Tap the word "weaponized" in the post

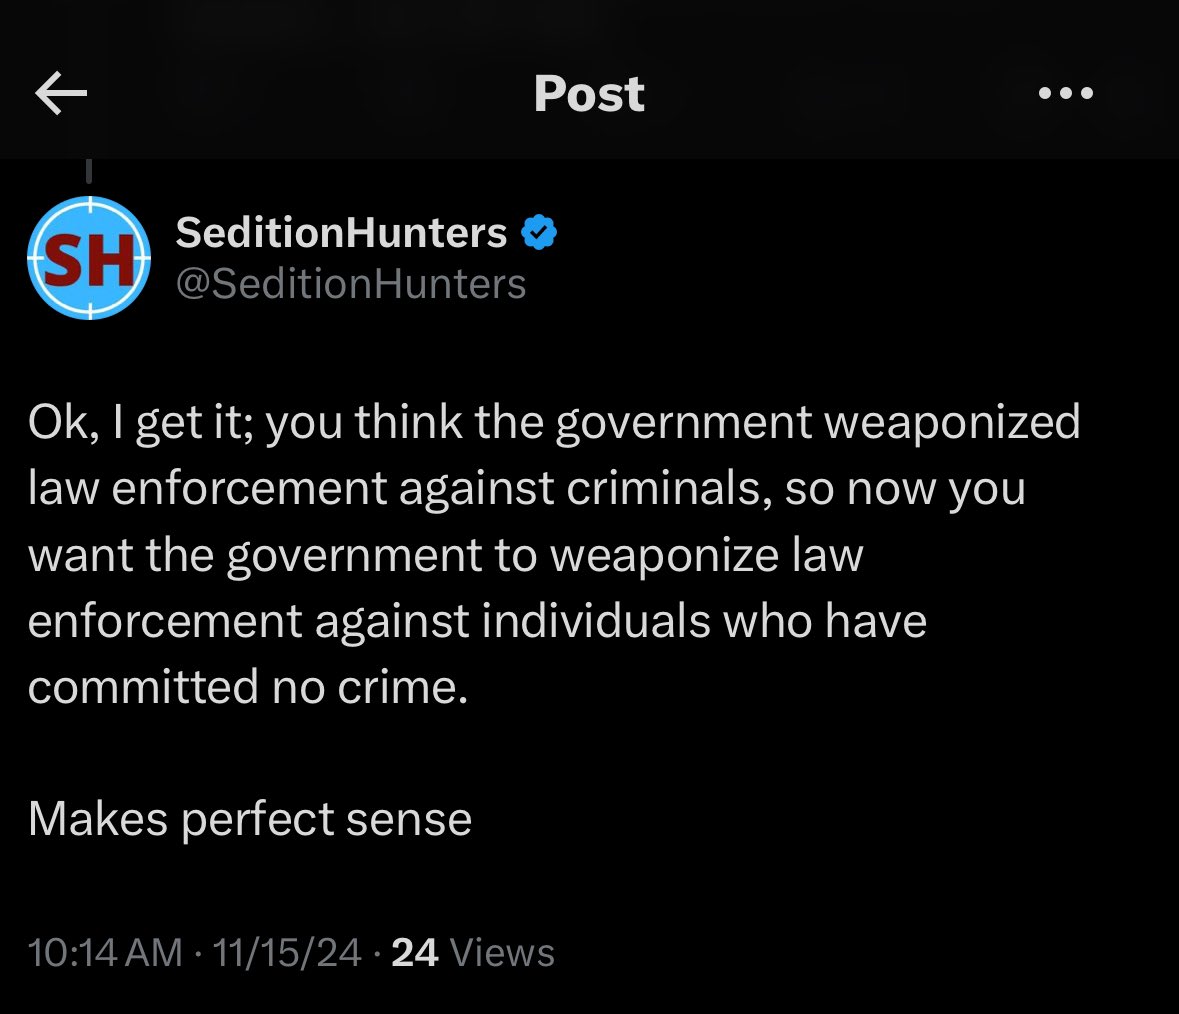(952, 422)
